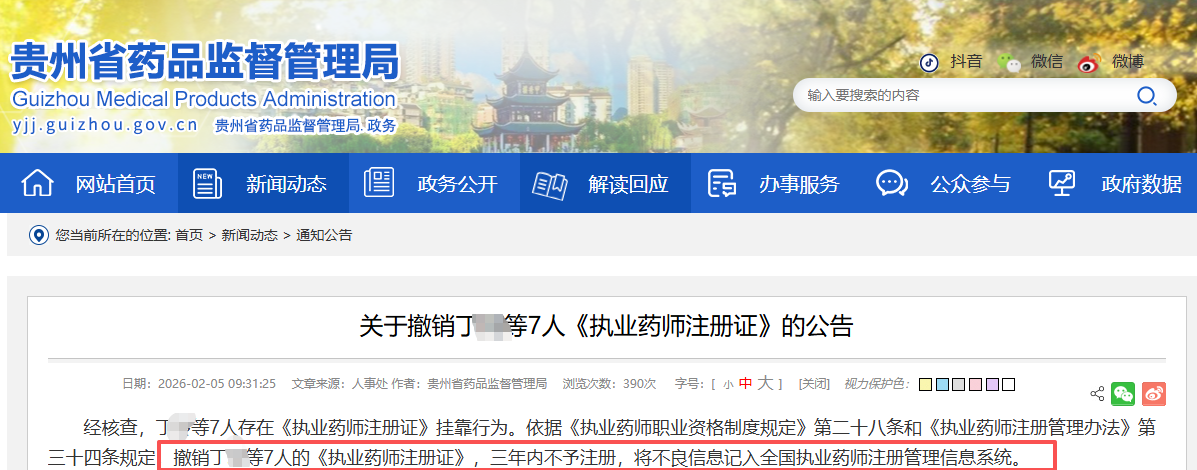1197x470 pixels.
Task: Set font size to 小
Action: click(728, 385)
